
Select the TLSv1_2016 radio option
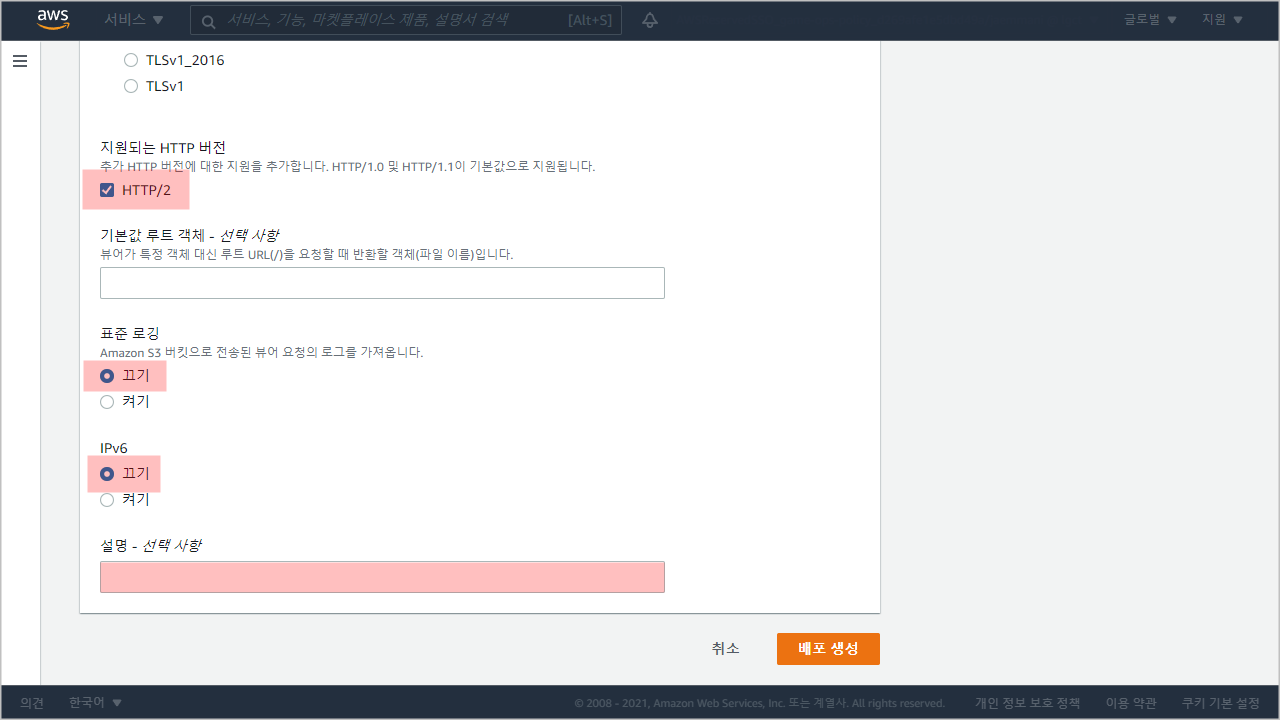point(131,60)
